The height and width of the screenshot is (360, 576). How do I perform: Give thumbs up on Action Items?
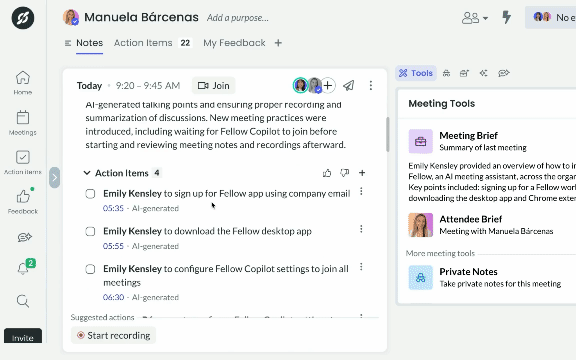click(x=327, y=173)
